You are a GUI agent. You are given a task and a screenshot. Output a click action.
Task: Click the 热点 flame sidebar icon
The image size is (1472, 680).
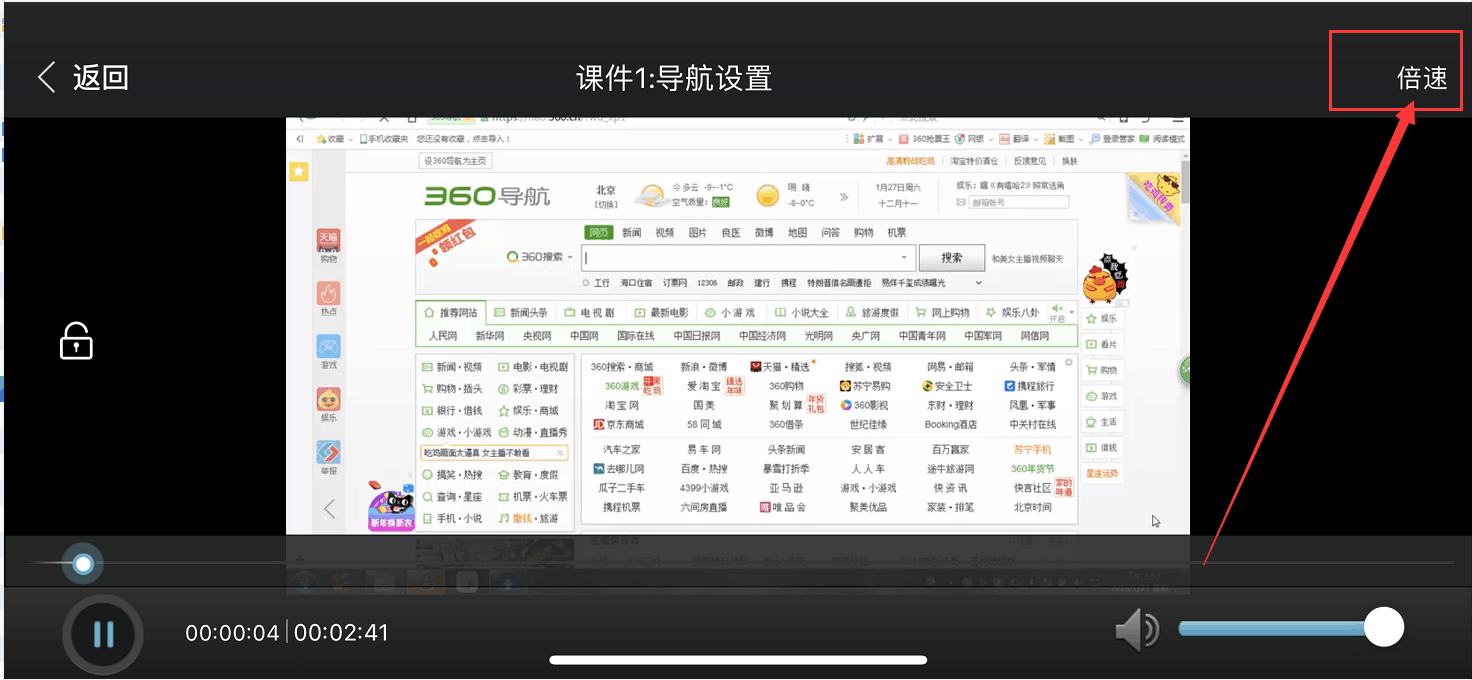point(328,298)
